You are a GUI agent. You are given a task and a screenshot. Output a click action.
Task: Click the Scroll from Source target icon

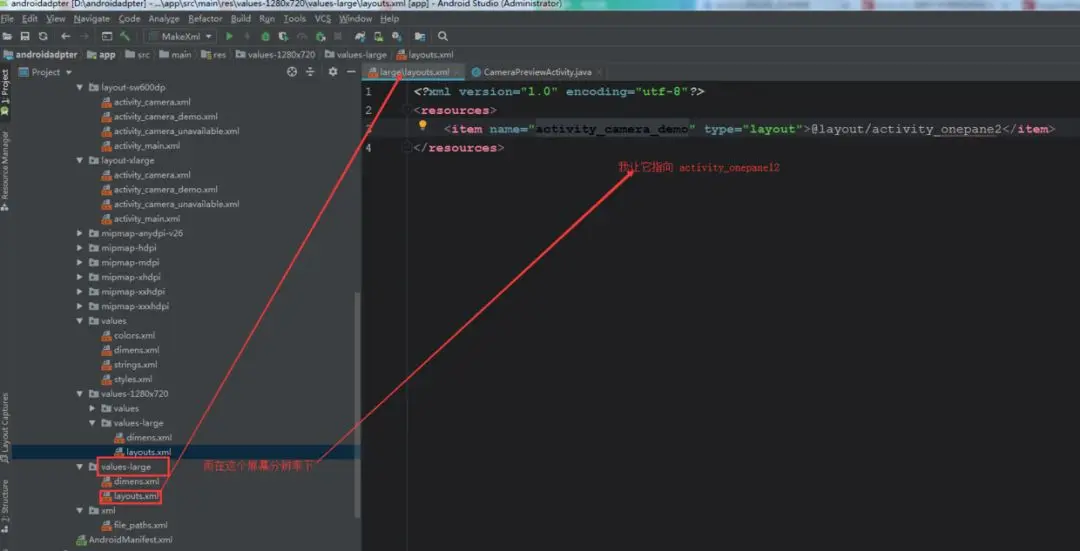[292, 72]
